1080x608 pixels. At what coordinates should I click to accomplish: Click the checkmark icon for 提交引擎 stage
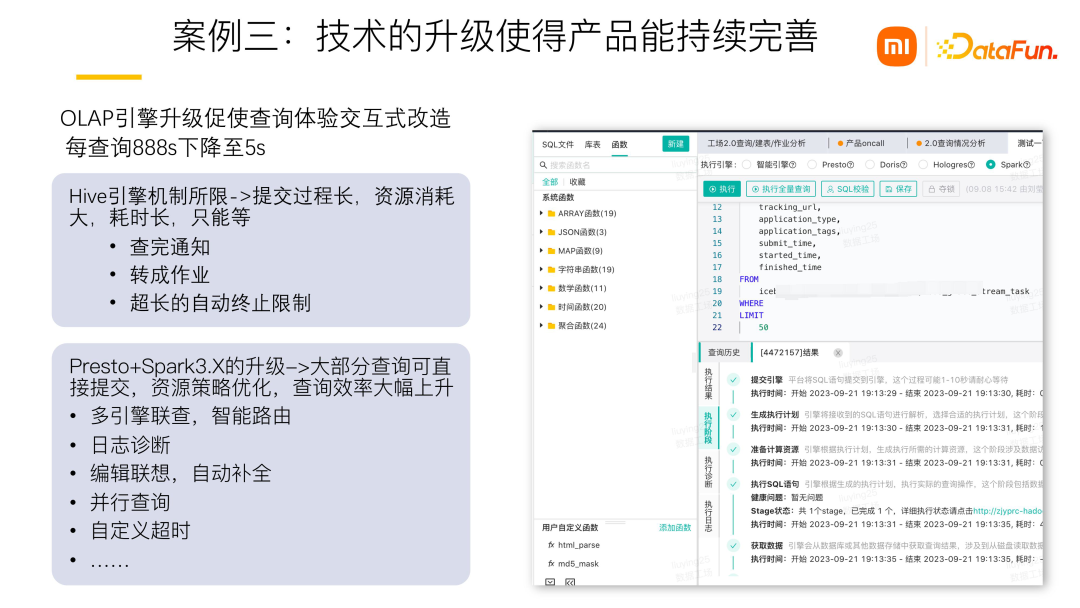[734, 379]
